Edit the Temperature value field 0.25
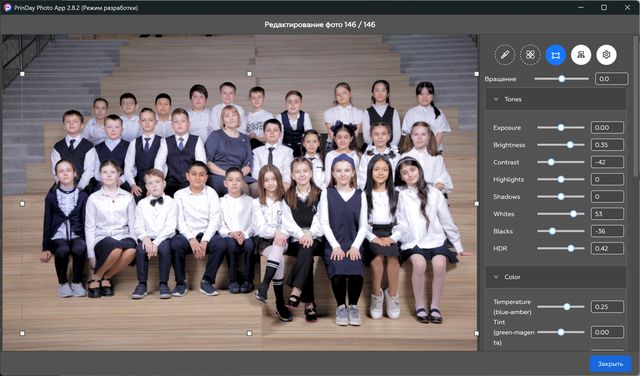 [607, 307]
